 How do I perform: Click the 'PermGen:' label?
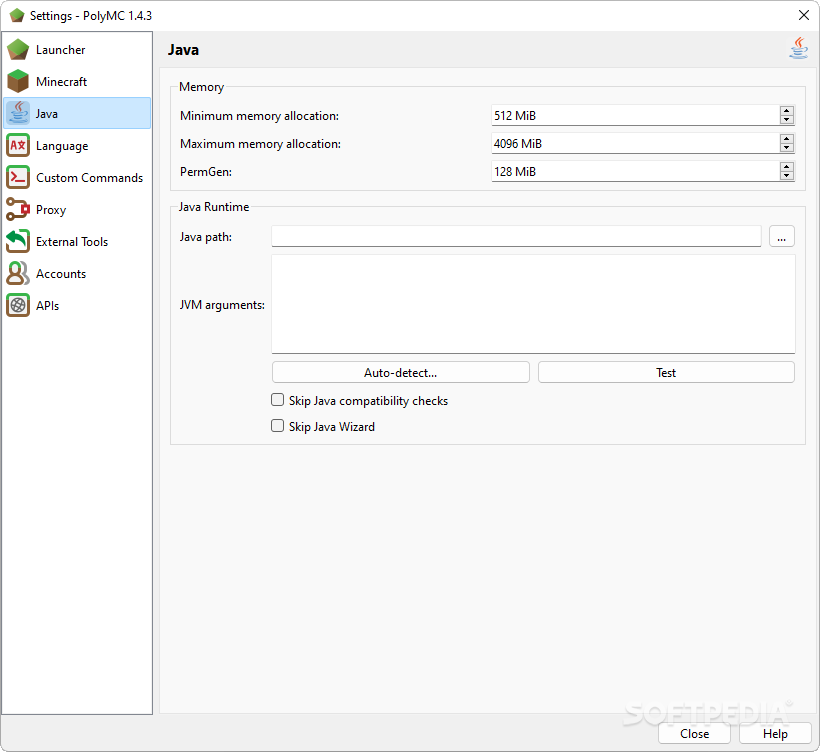tap(206, 172)
